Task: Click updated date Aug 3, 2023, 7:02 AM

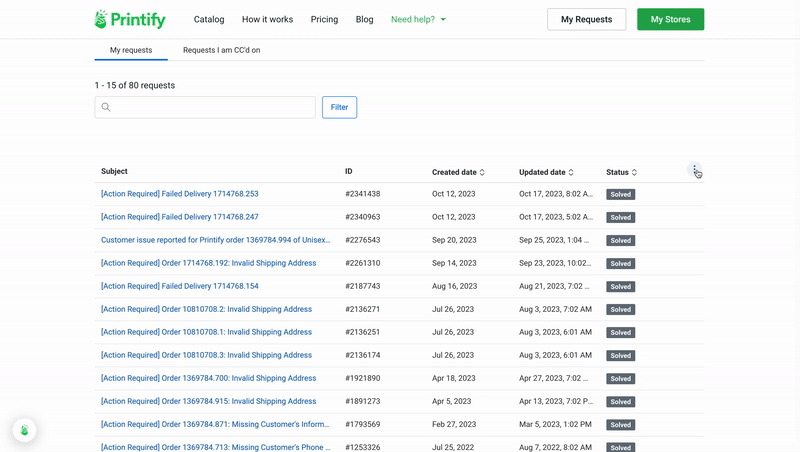Action: tap(556, 309)
